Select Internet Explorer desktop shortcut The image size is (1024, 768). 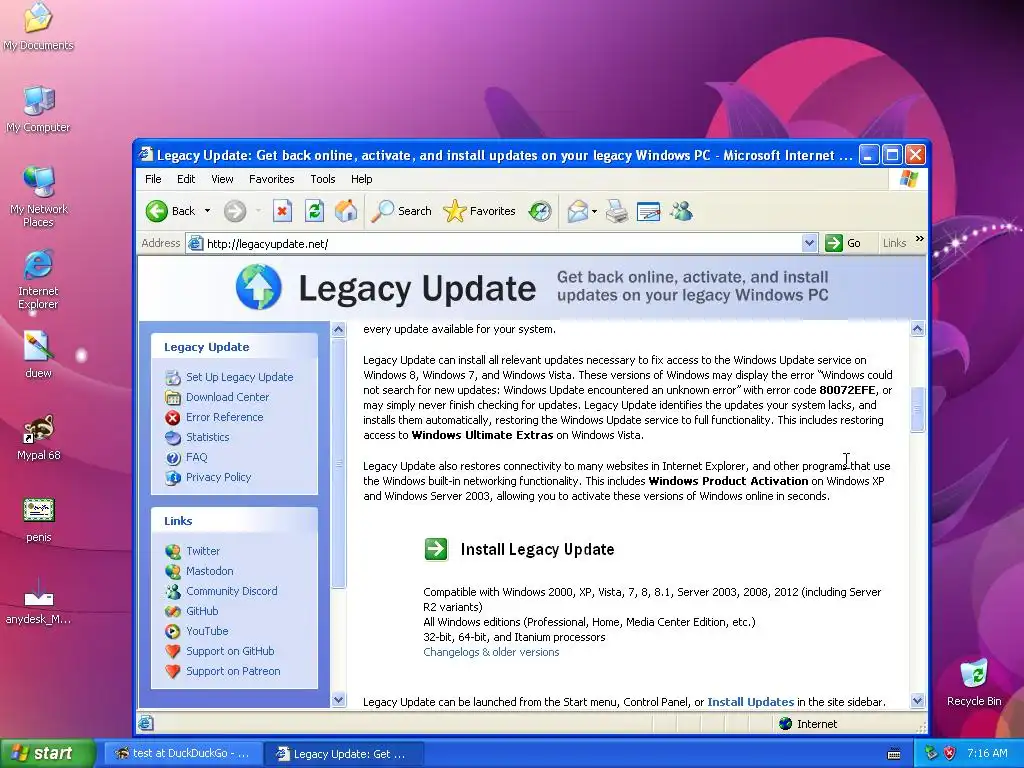tap(38, 279)
